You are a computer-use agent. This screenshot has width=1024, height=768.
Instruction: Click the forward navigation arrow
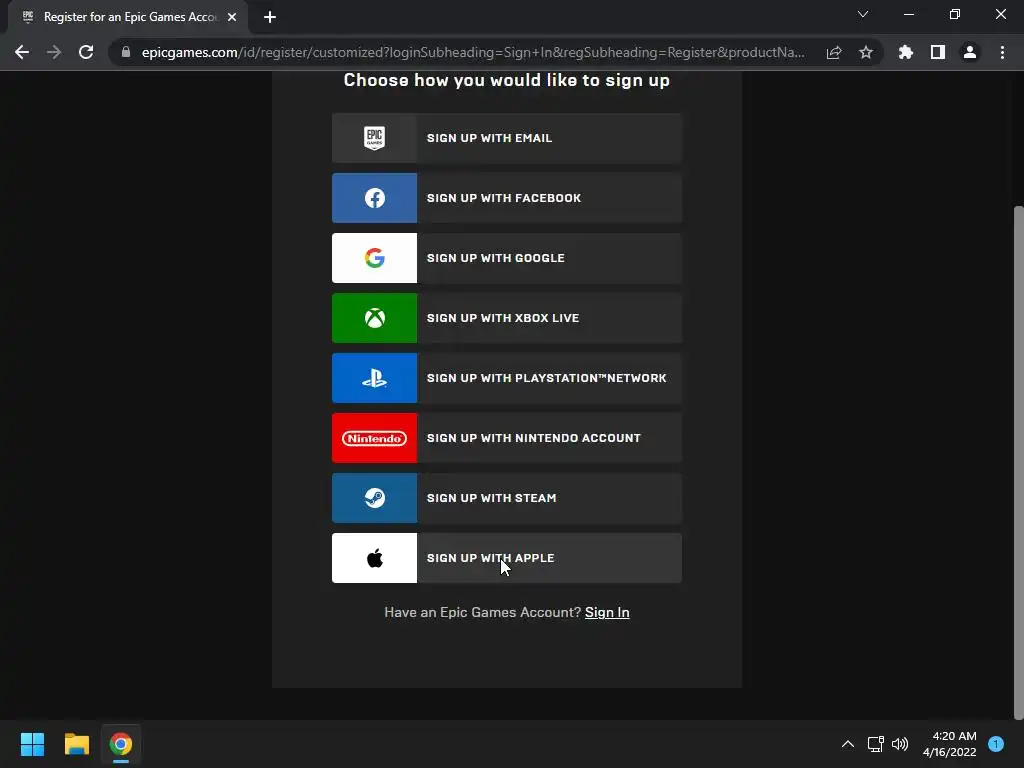point(54,52)
